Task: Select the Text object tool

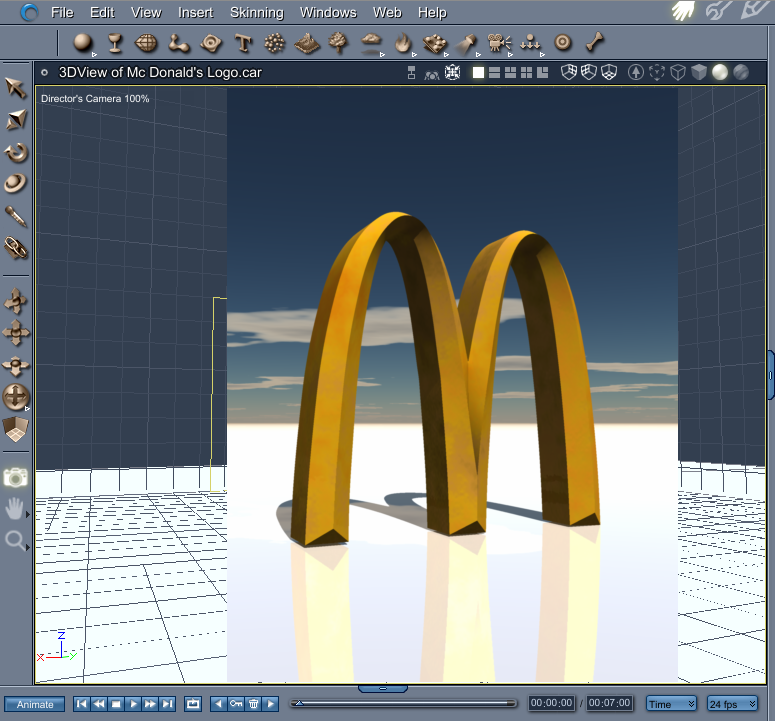Action: coord(243,43)
